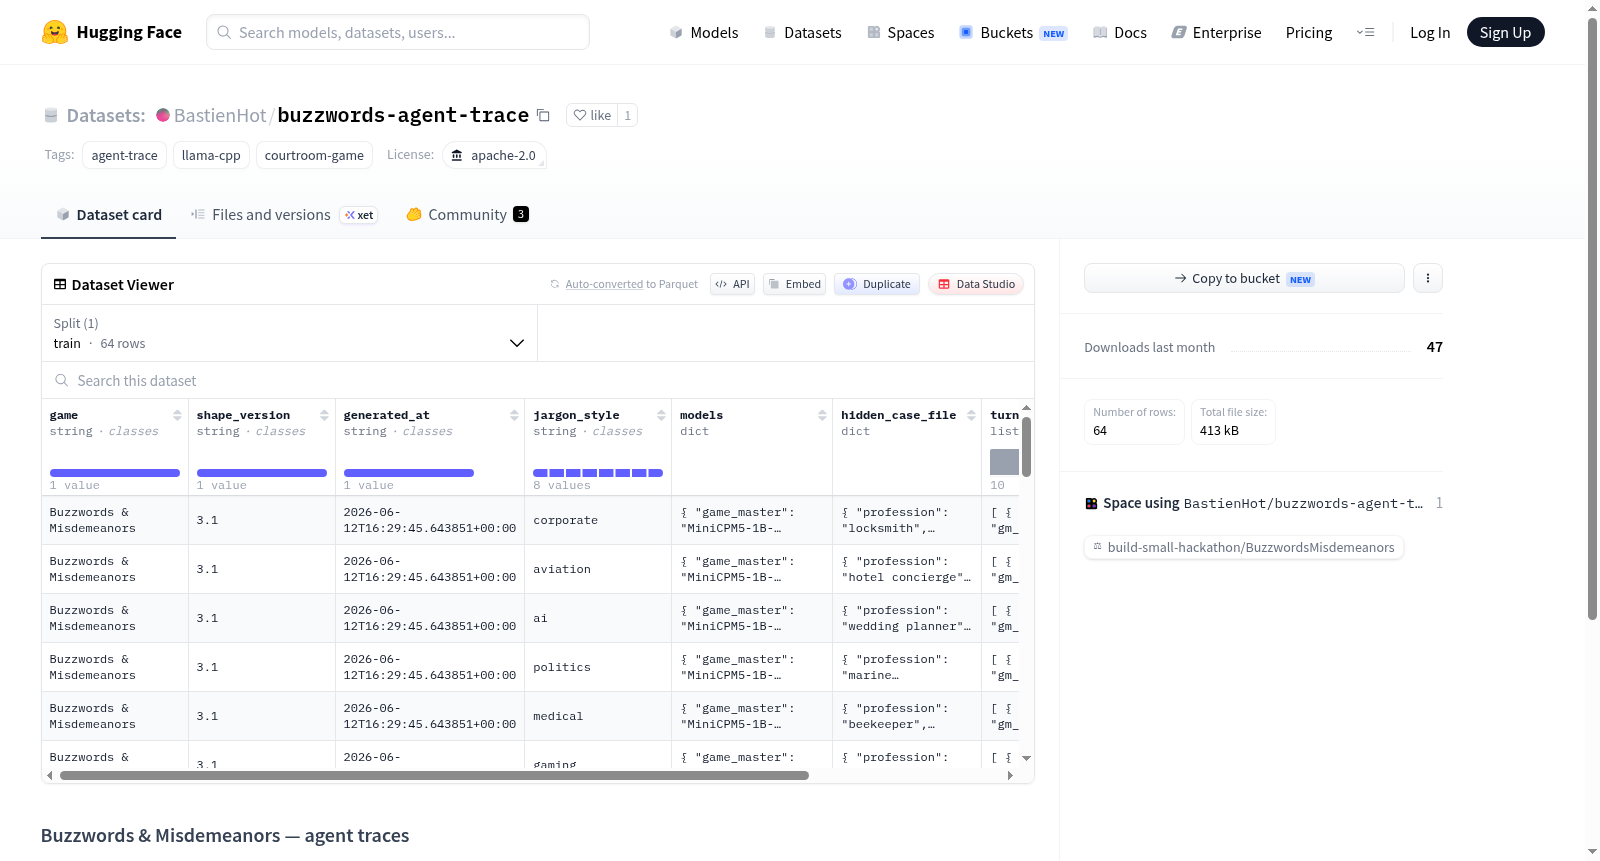The height and width of the screenshot is (861, 1600).
Task: Click the 'hotel concierge' hidden_case_file cell
Action: click(906, 569)
